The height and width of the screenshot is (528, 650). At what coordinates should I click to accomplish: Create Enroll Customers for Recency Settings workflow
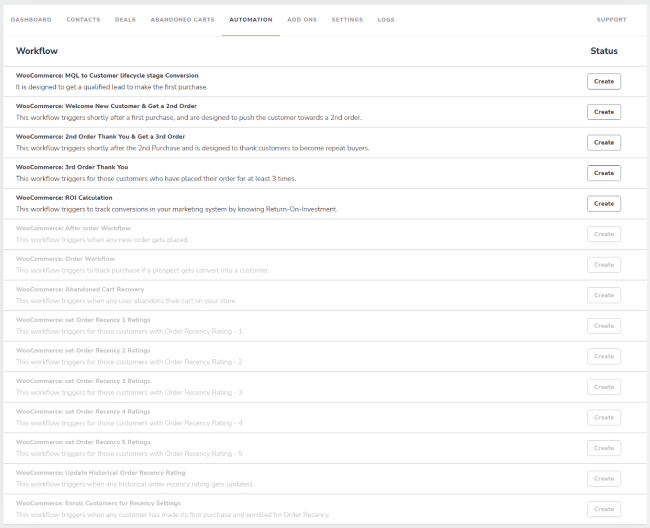click(604, 509)
